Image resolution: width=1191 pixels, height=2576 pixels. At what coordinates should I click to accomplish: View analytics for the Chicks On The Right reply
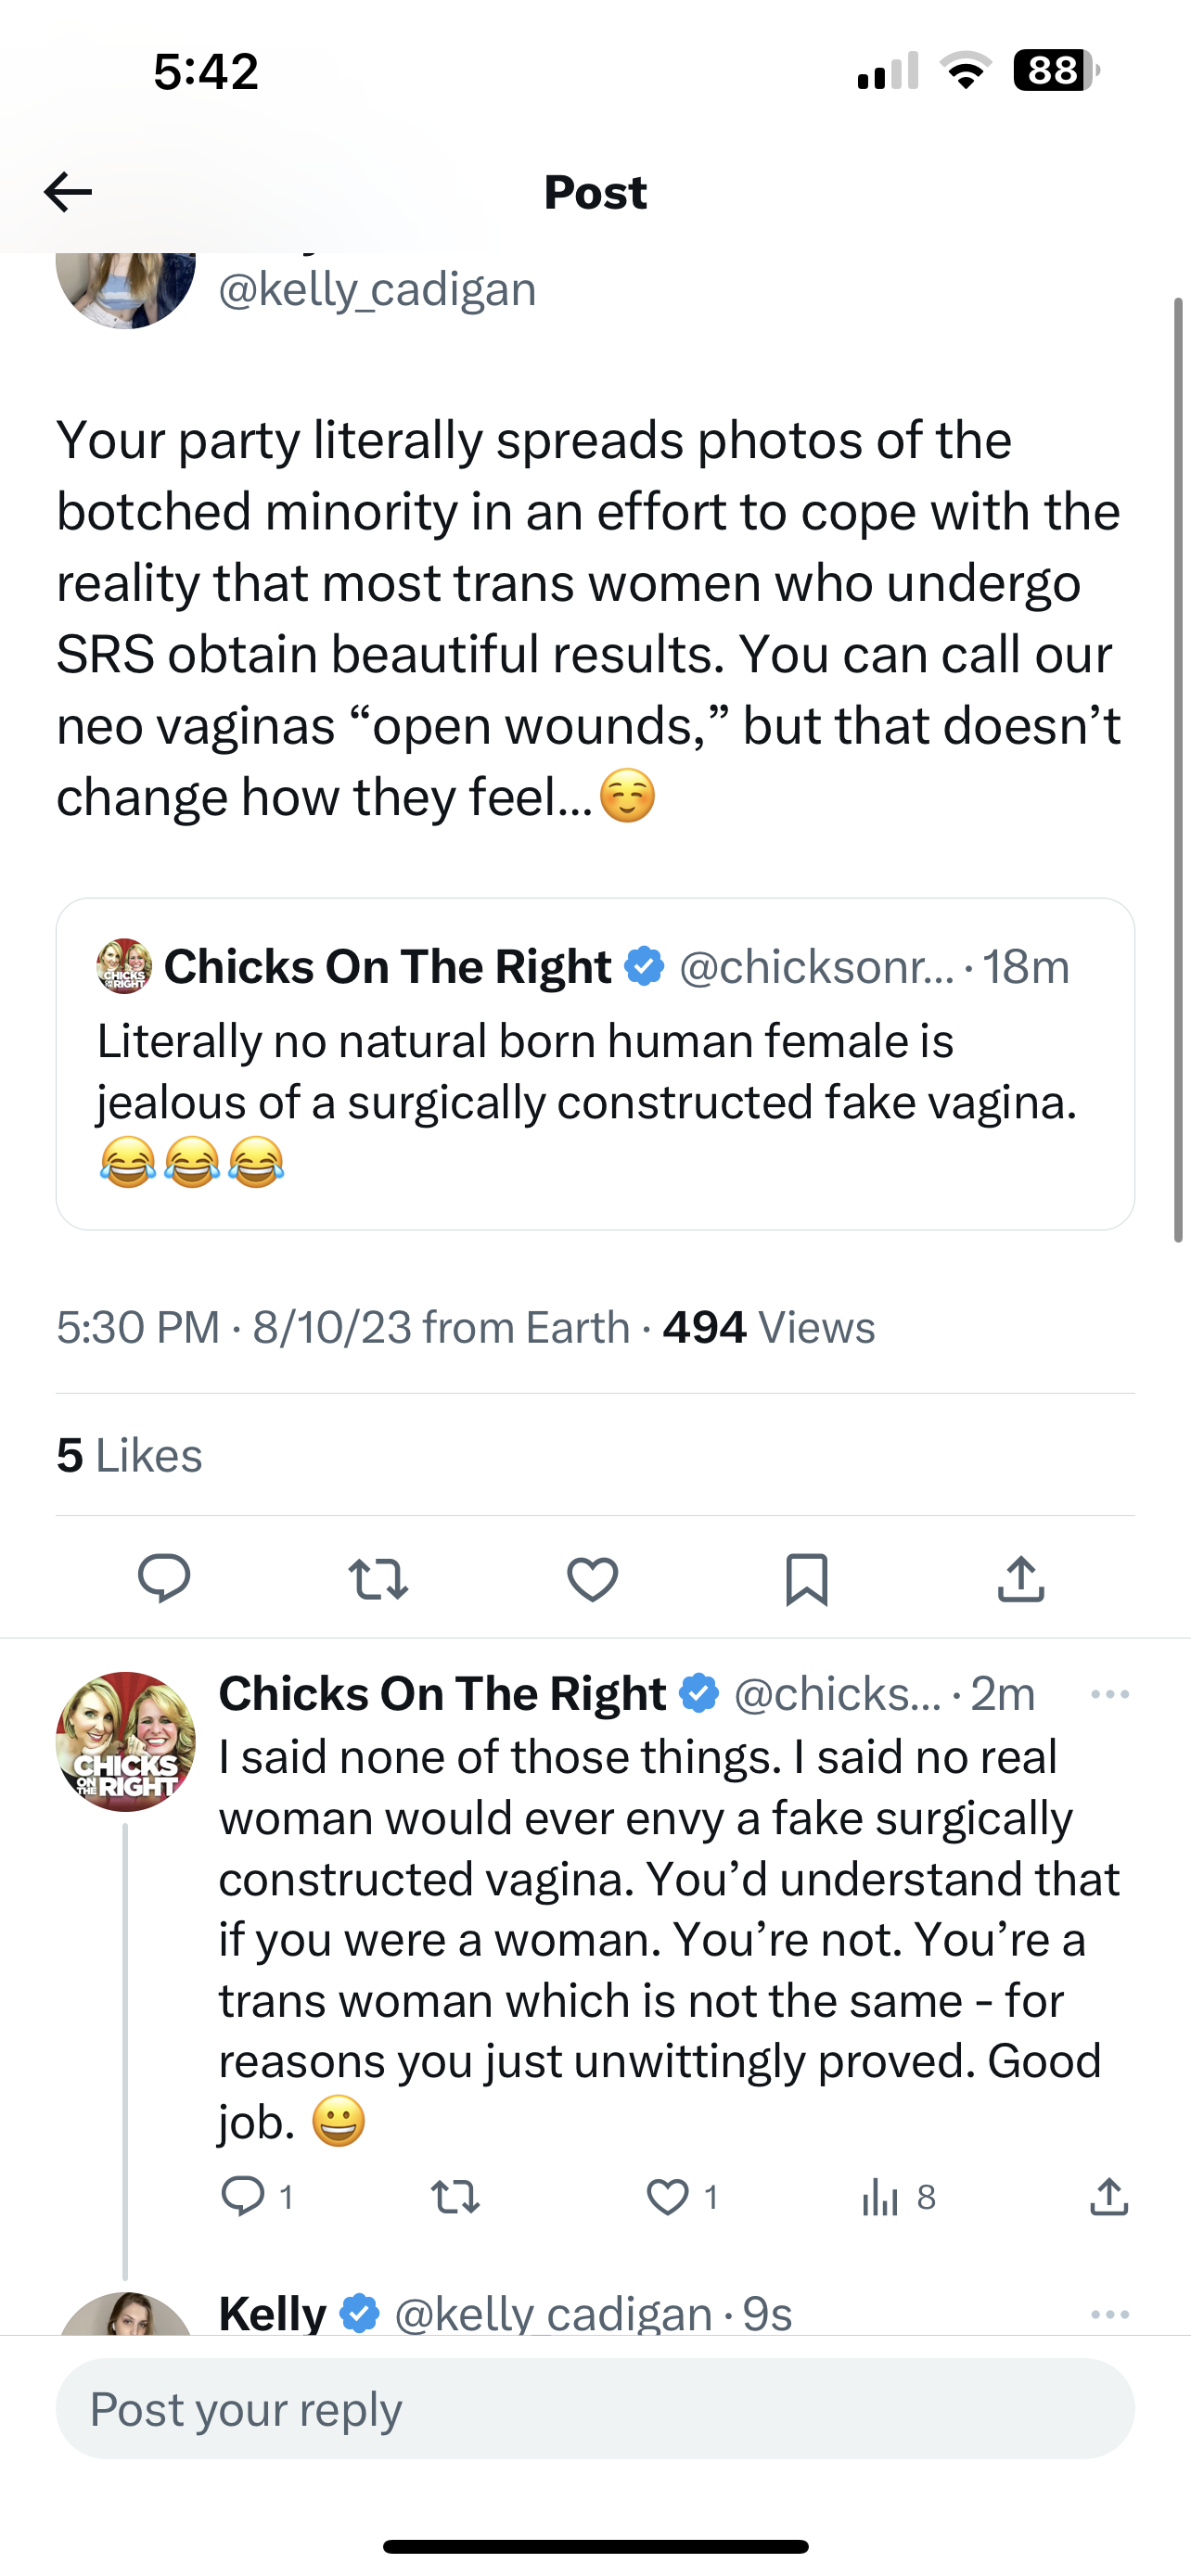[x=881, y=2197]
